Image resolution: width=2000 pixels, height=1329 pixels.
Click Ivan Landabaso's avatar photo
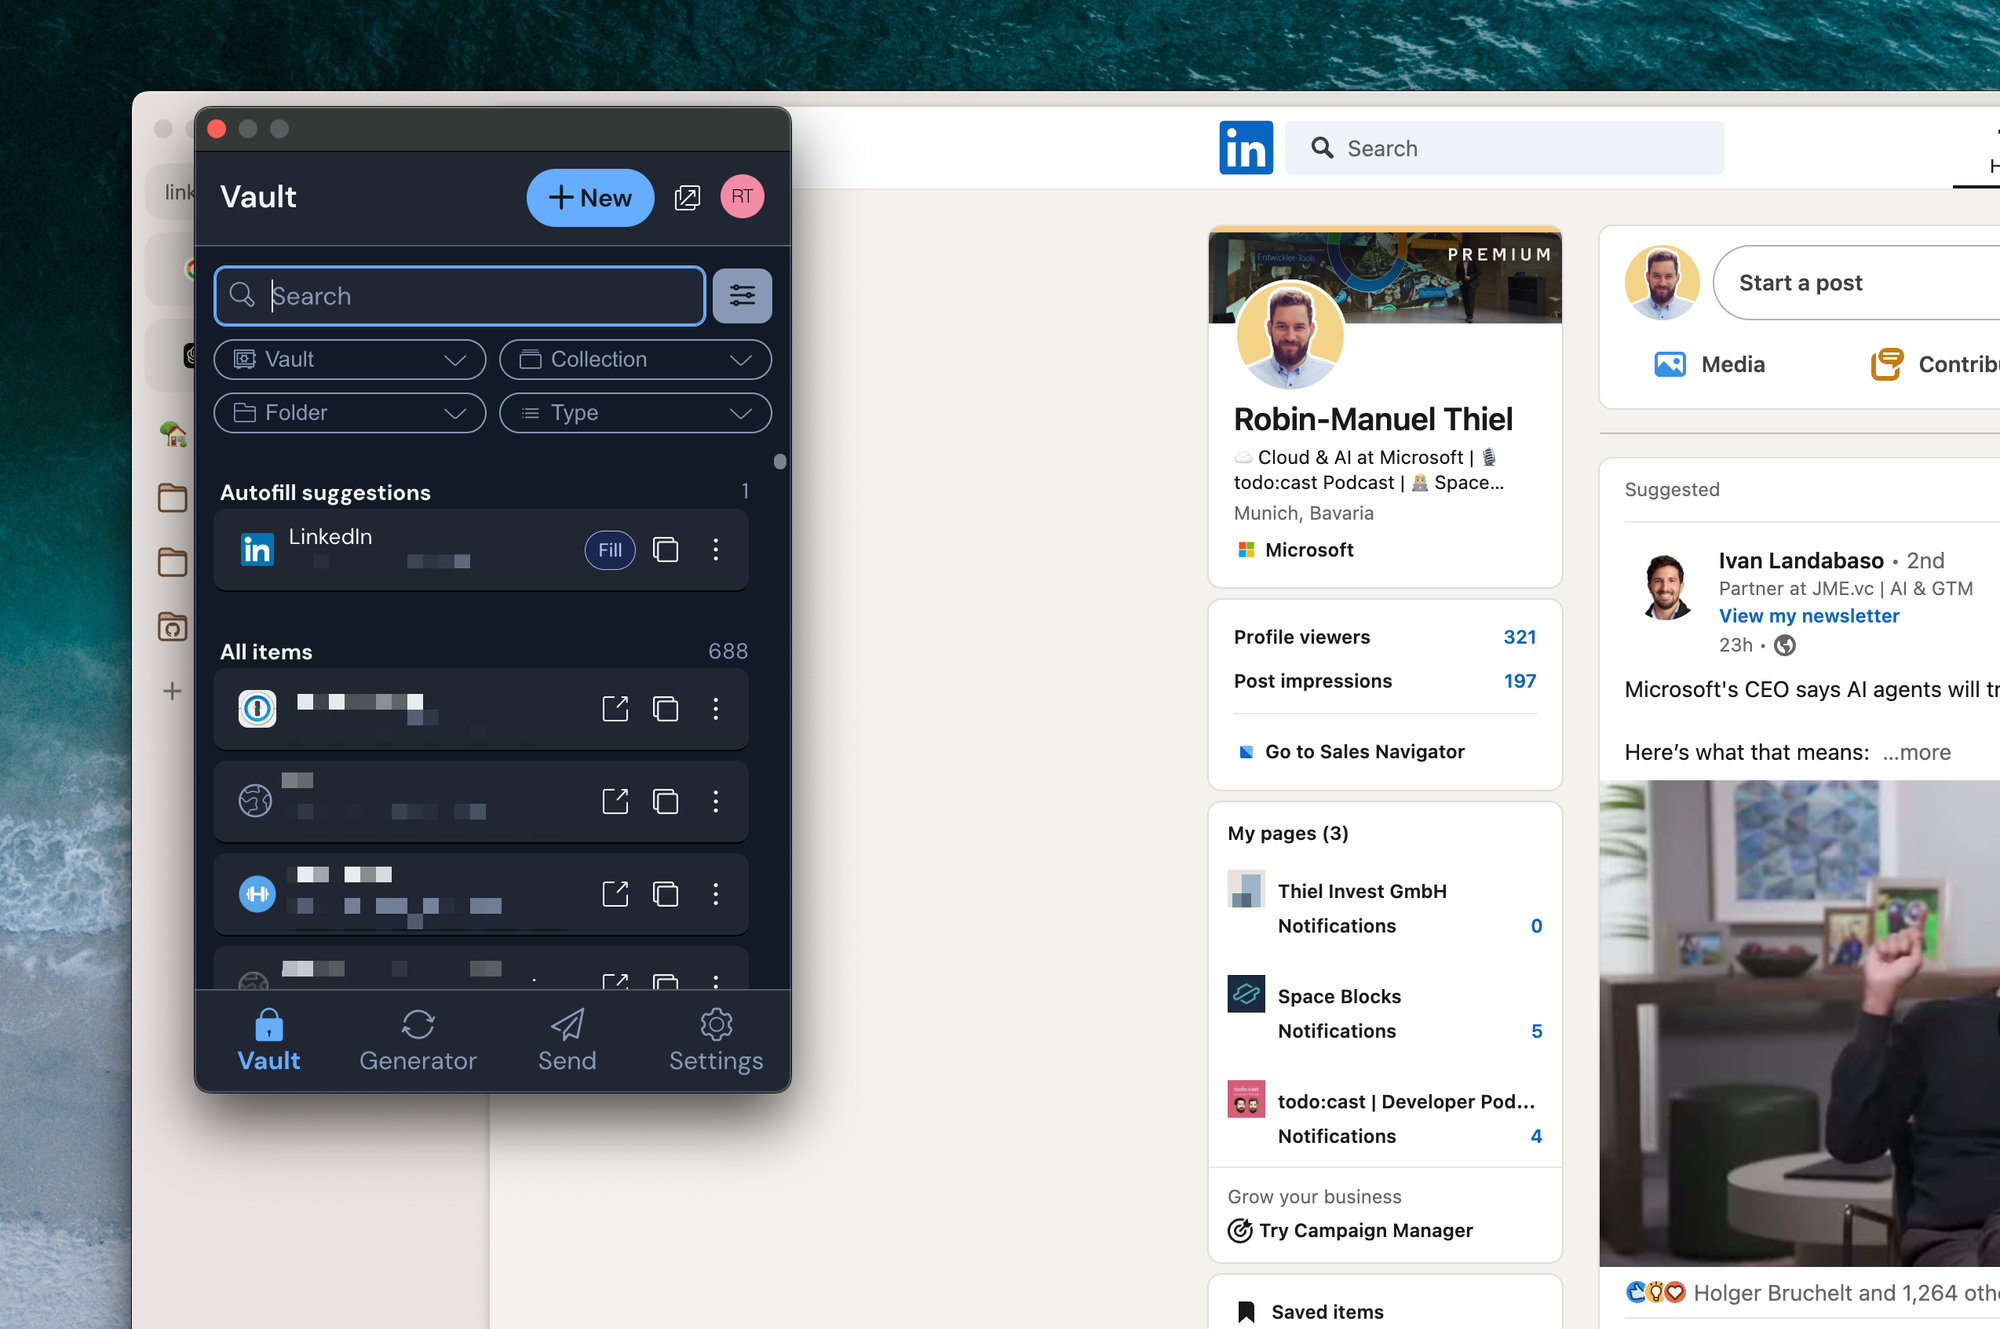1665,588
